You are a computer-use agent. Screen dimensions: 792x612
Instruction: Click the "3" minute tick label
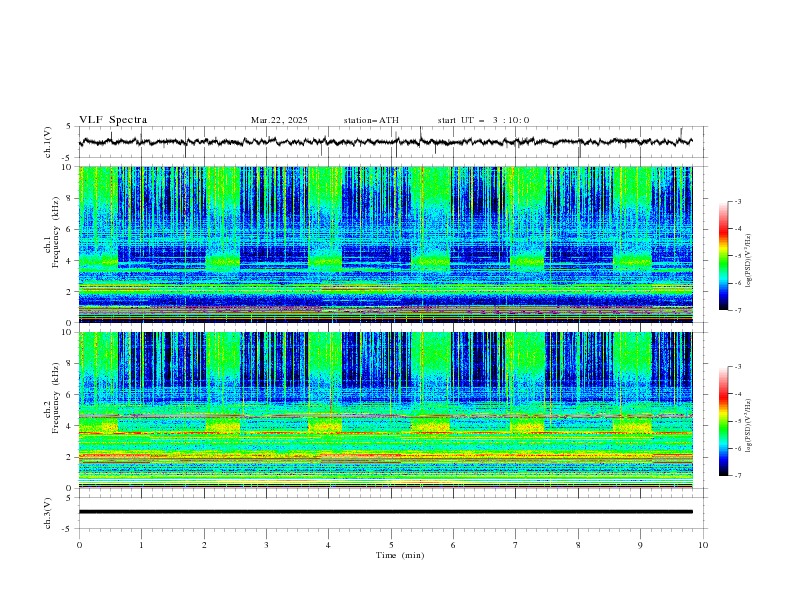(x=266, y=545)
